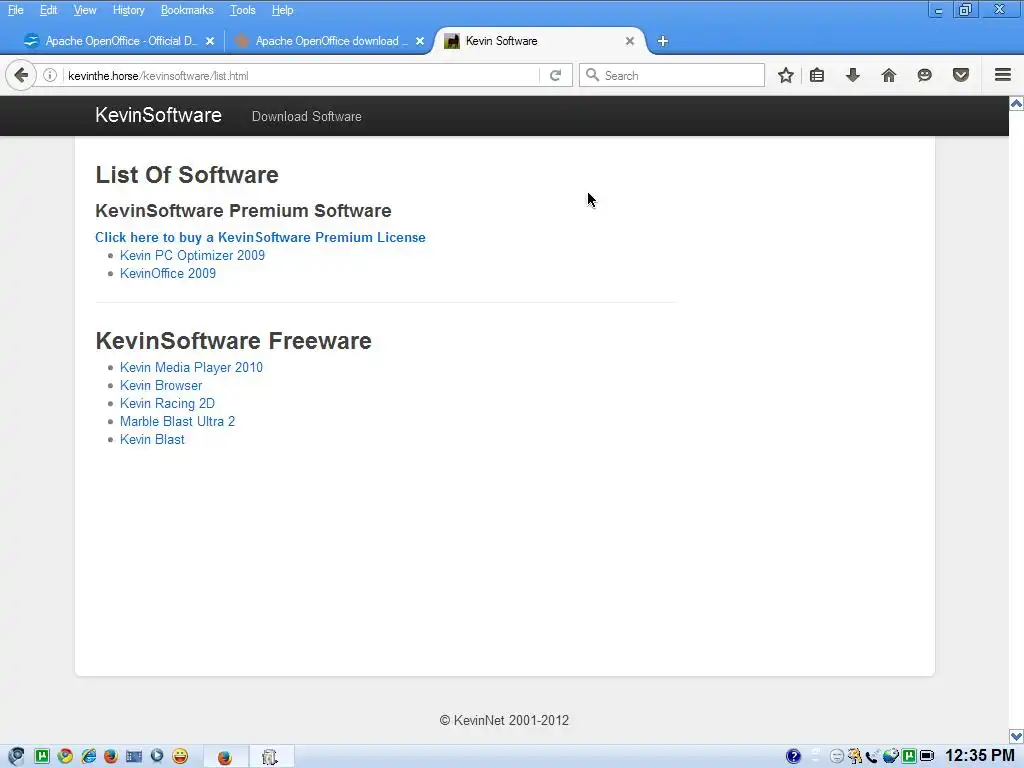
Task: Click the scrollbar up arrow
Action: click(x=1016, y=103)
